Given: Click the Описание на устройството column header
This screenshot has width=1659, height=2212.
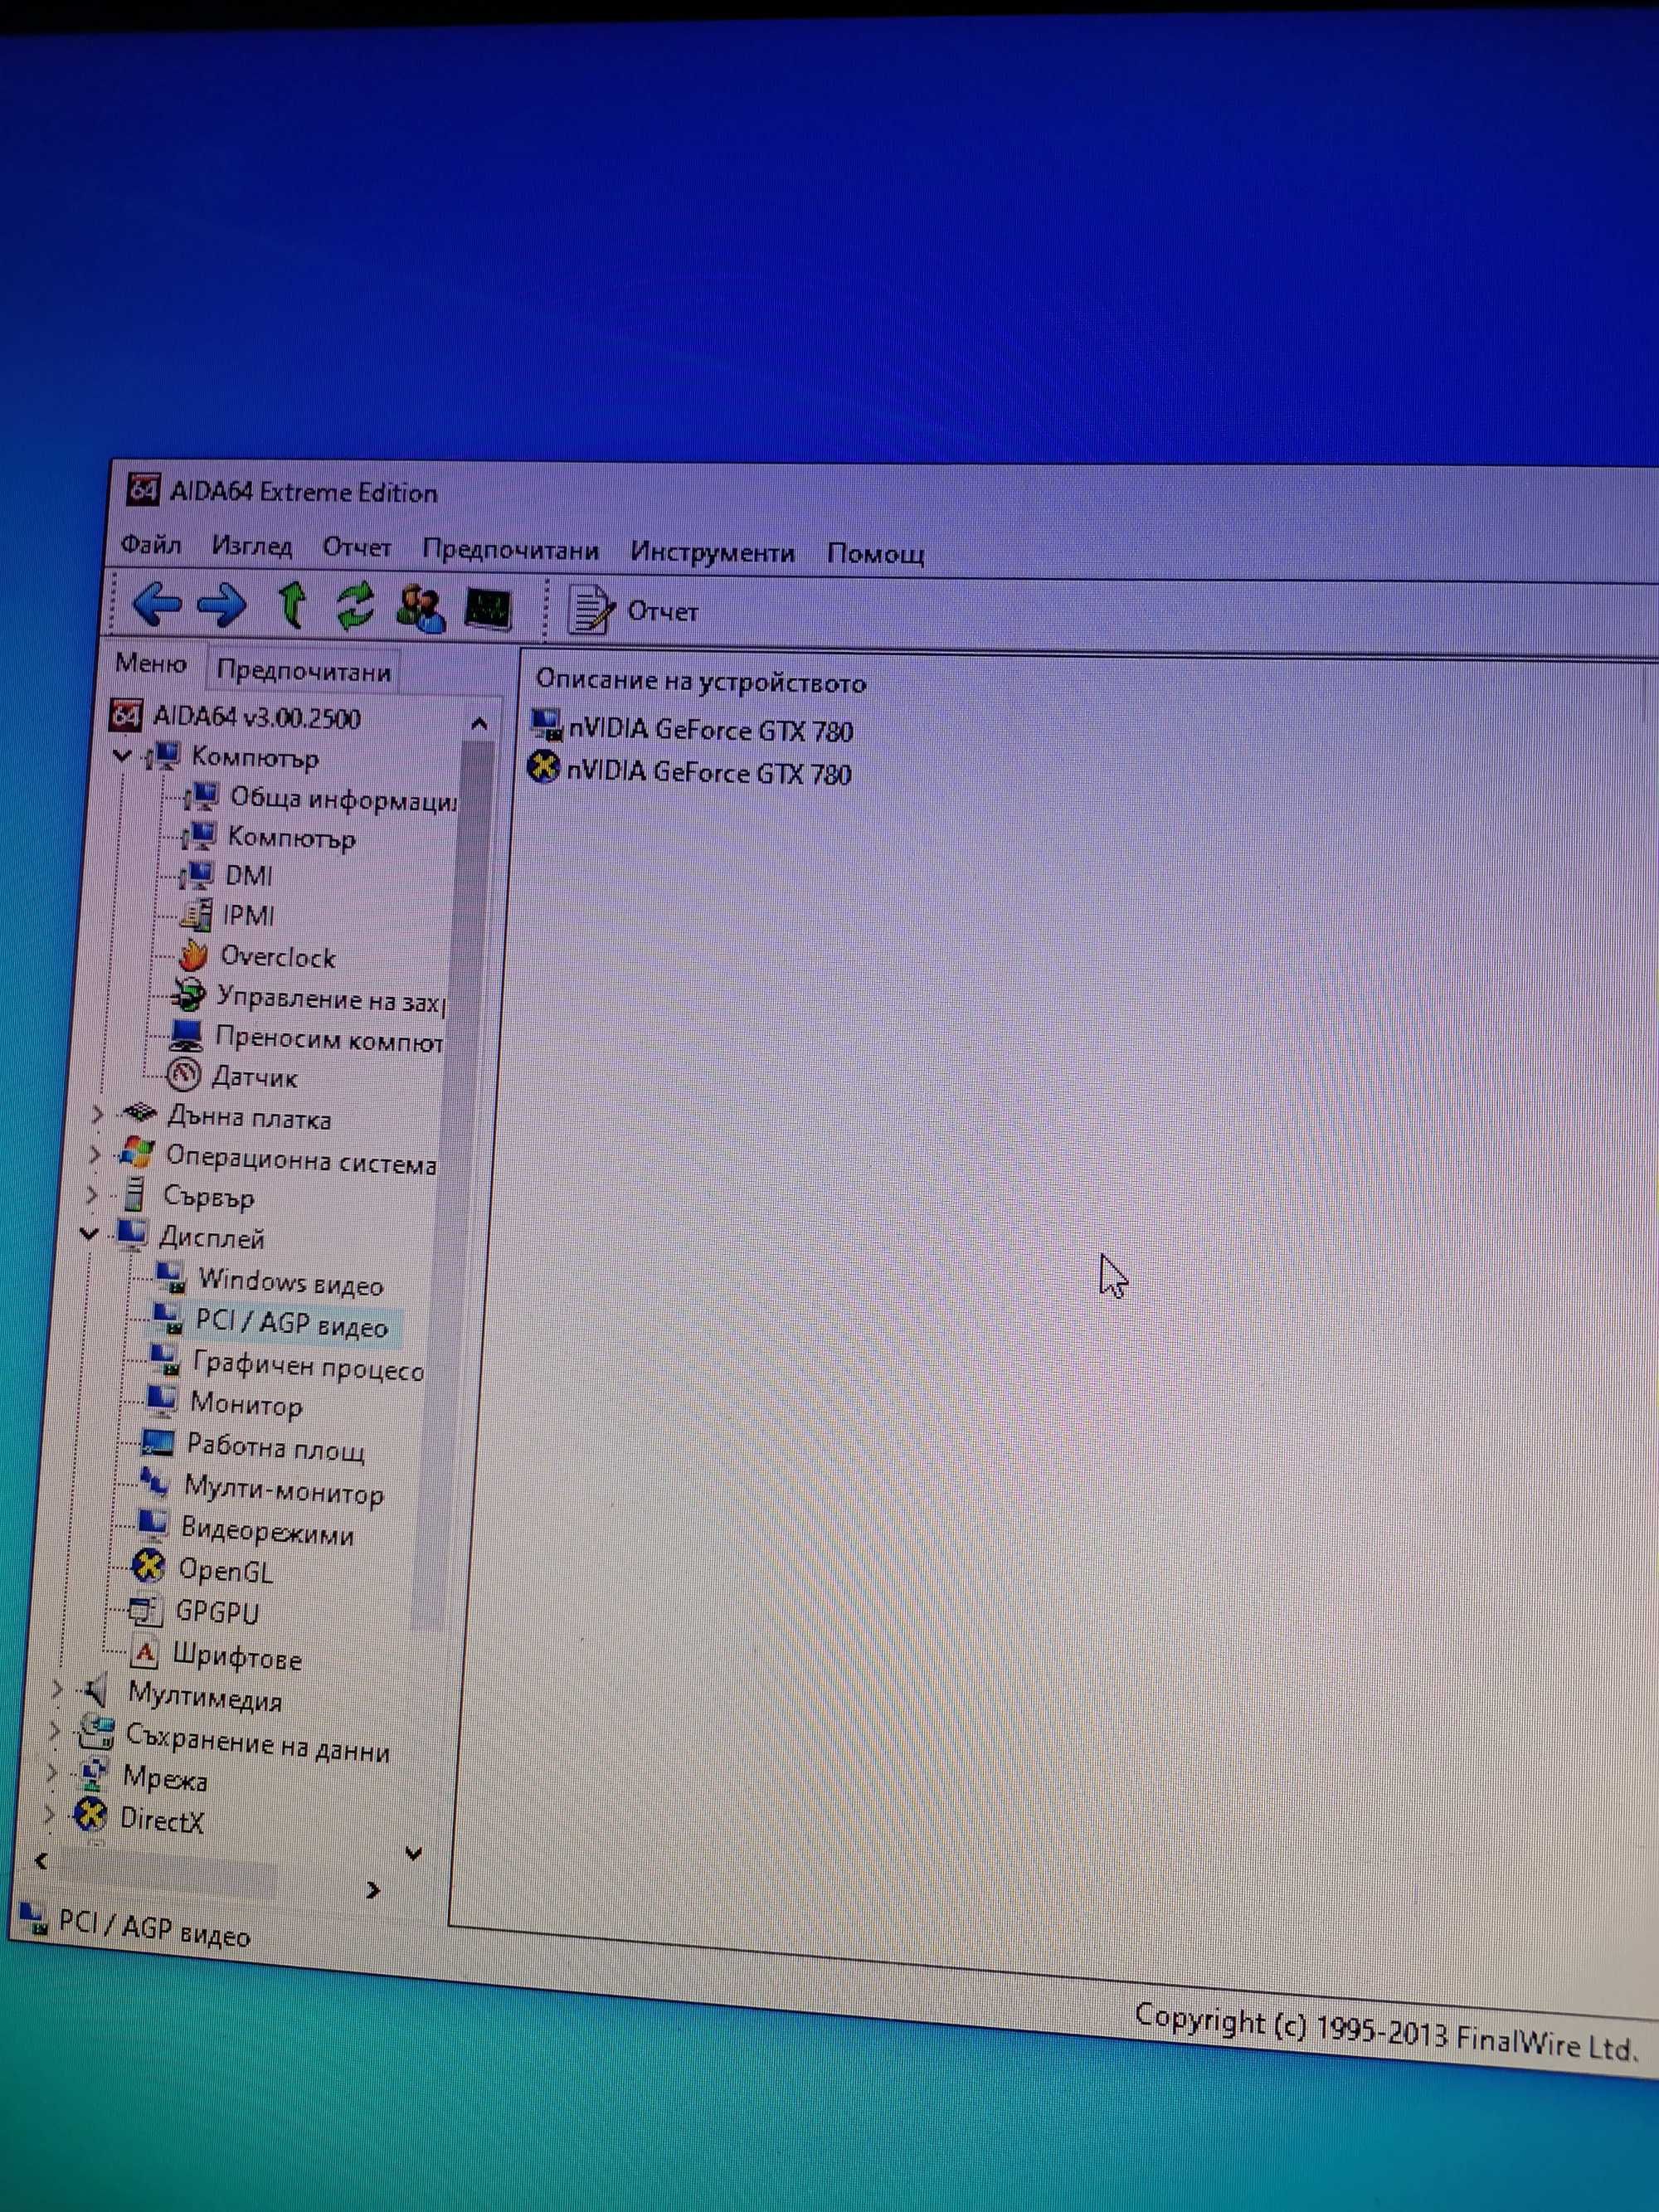Looking at the screenshot, I should click(700, 682).
